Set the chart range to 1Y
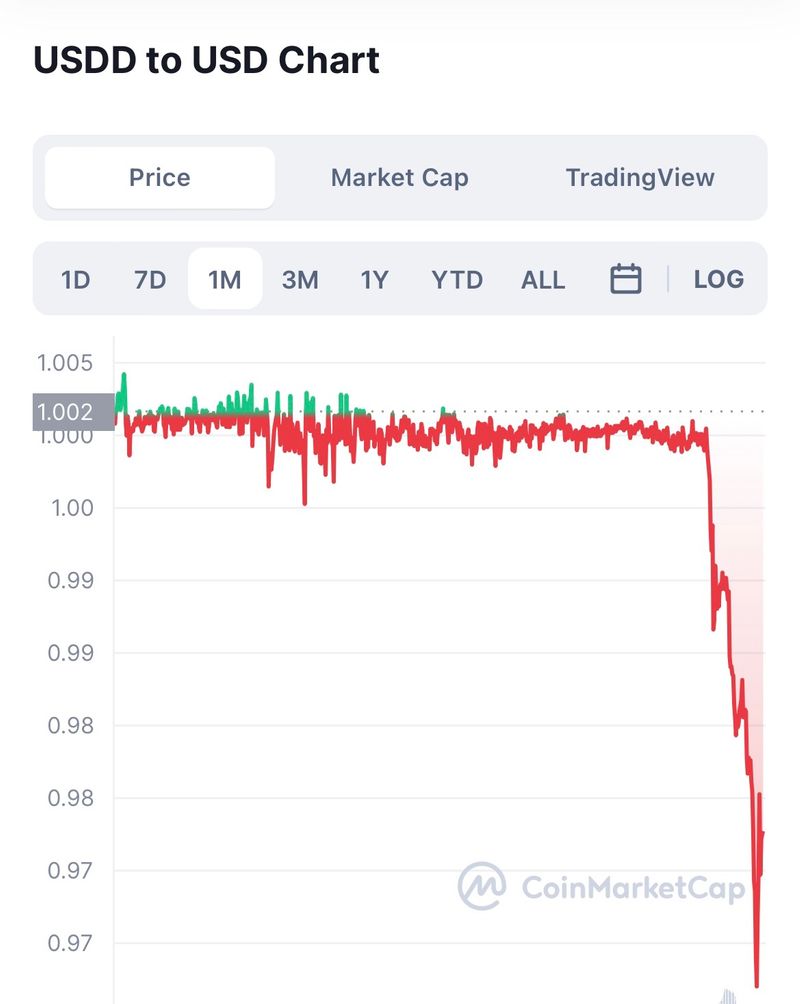This screenshot has height=1004, width=800. [x=374, y=279]
